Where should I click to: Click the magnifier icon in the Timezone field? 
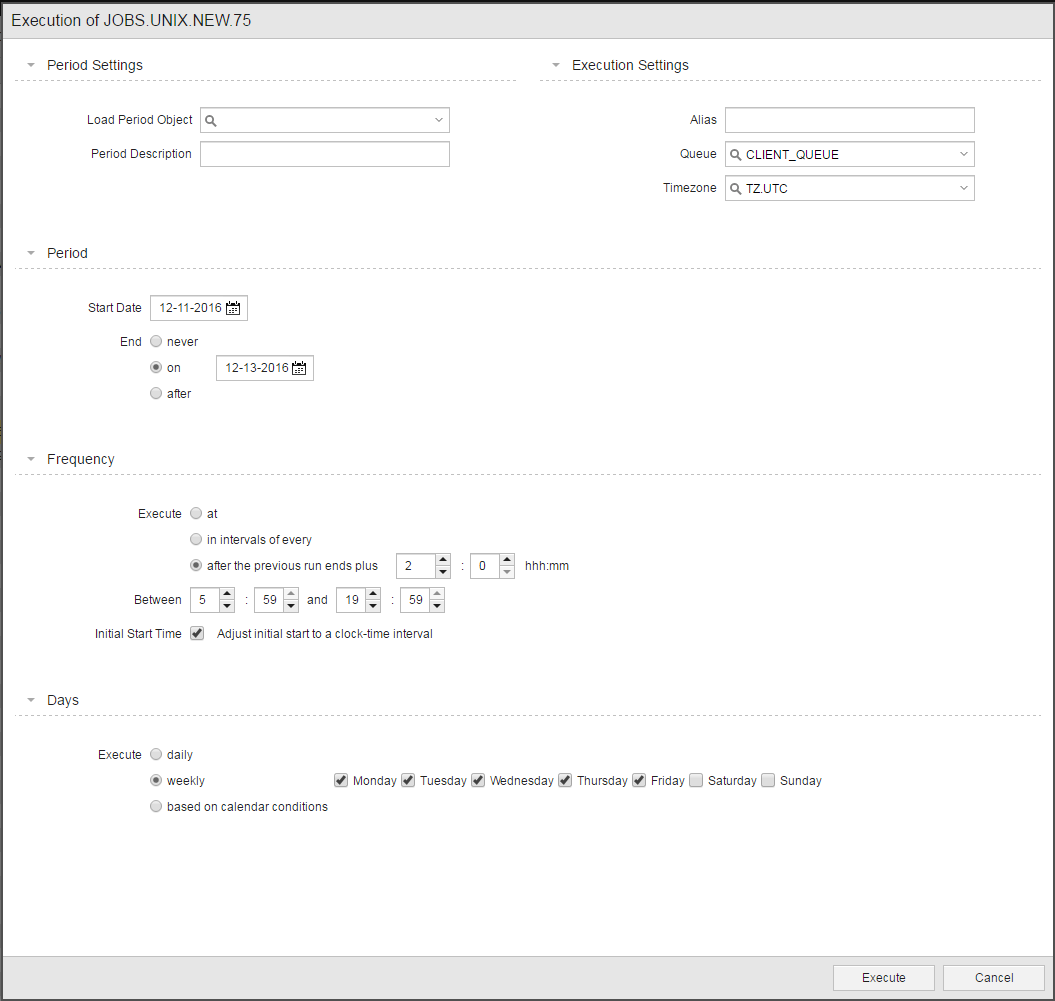[x=736, y=189]
